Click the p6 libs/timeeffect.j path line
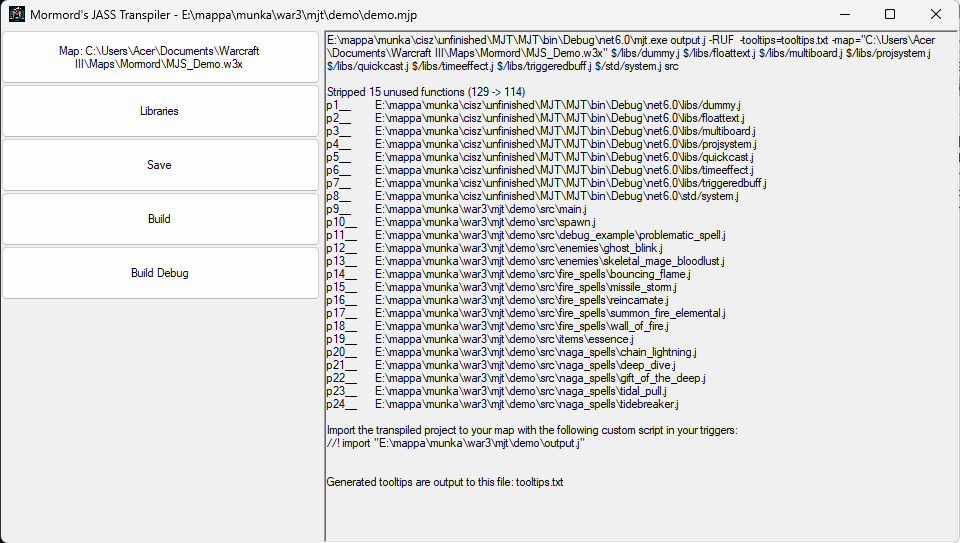 click(540, 170)
